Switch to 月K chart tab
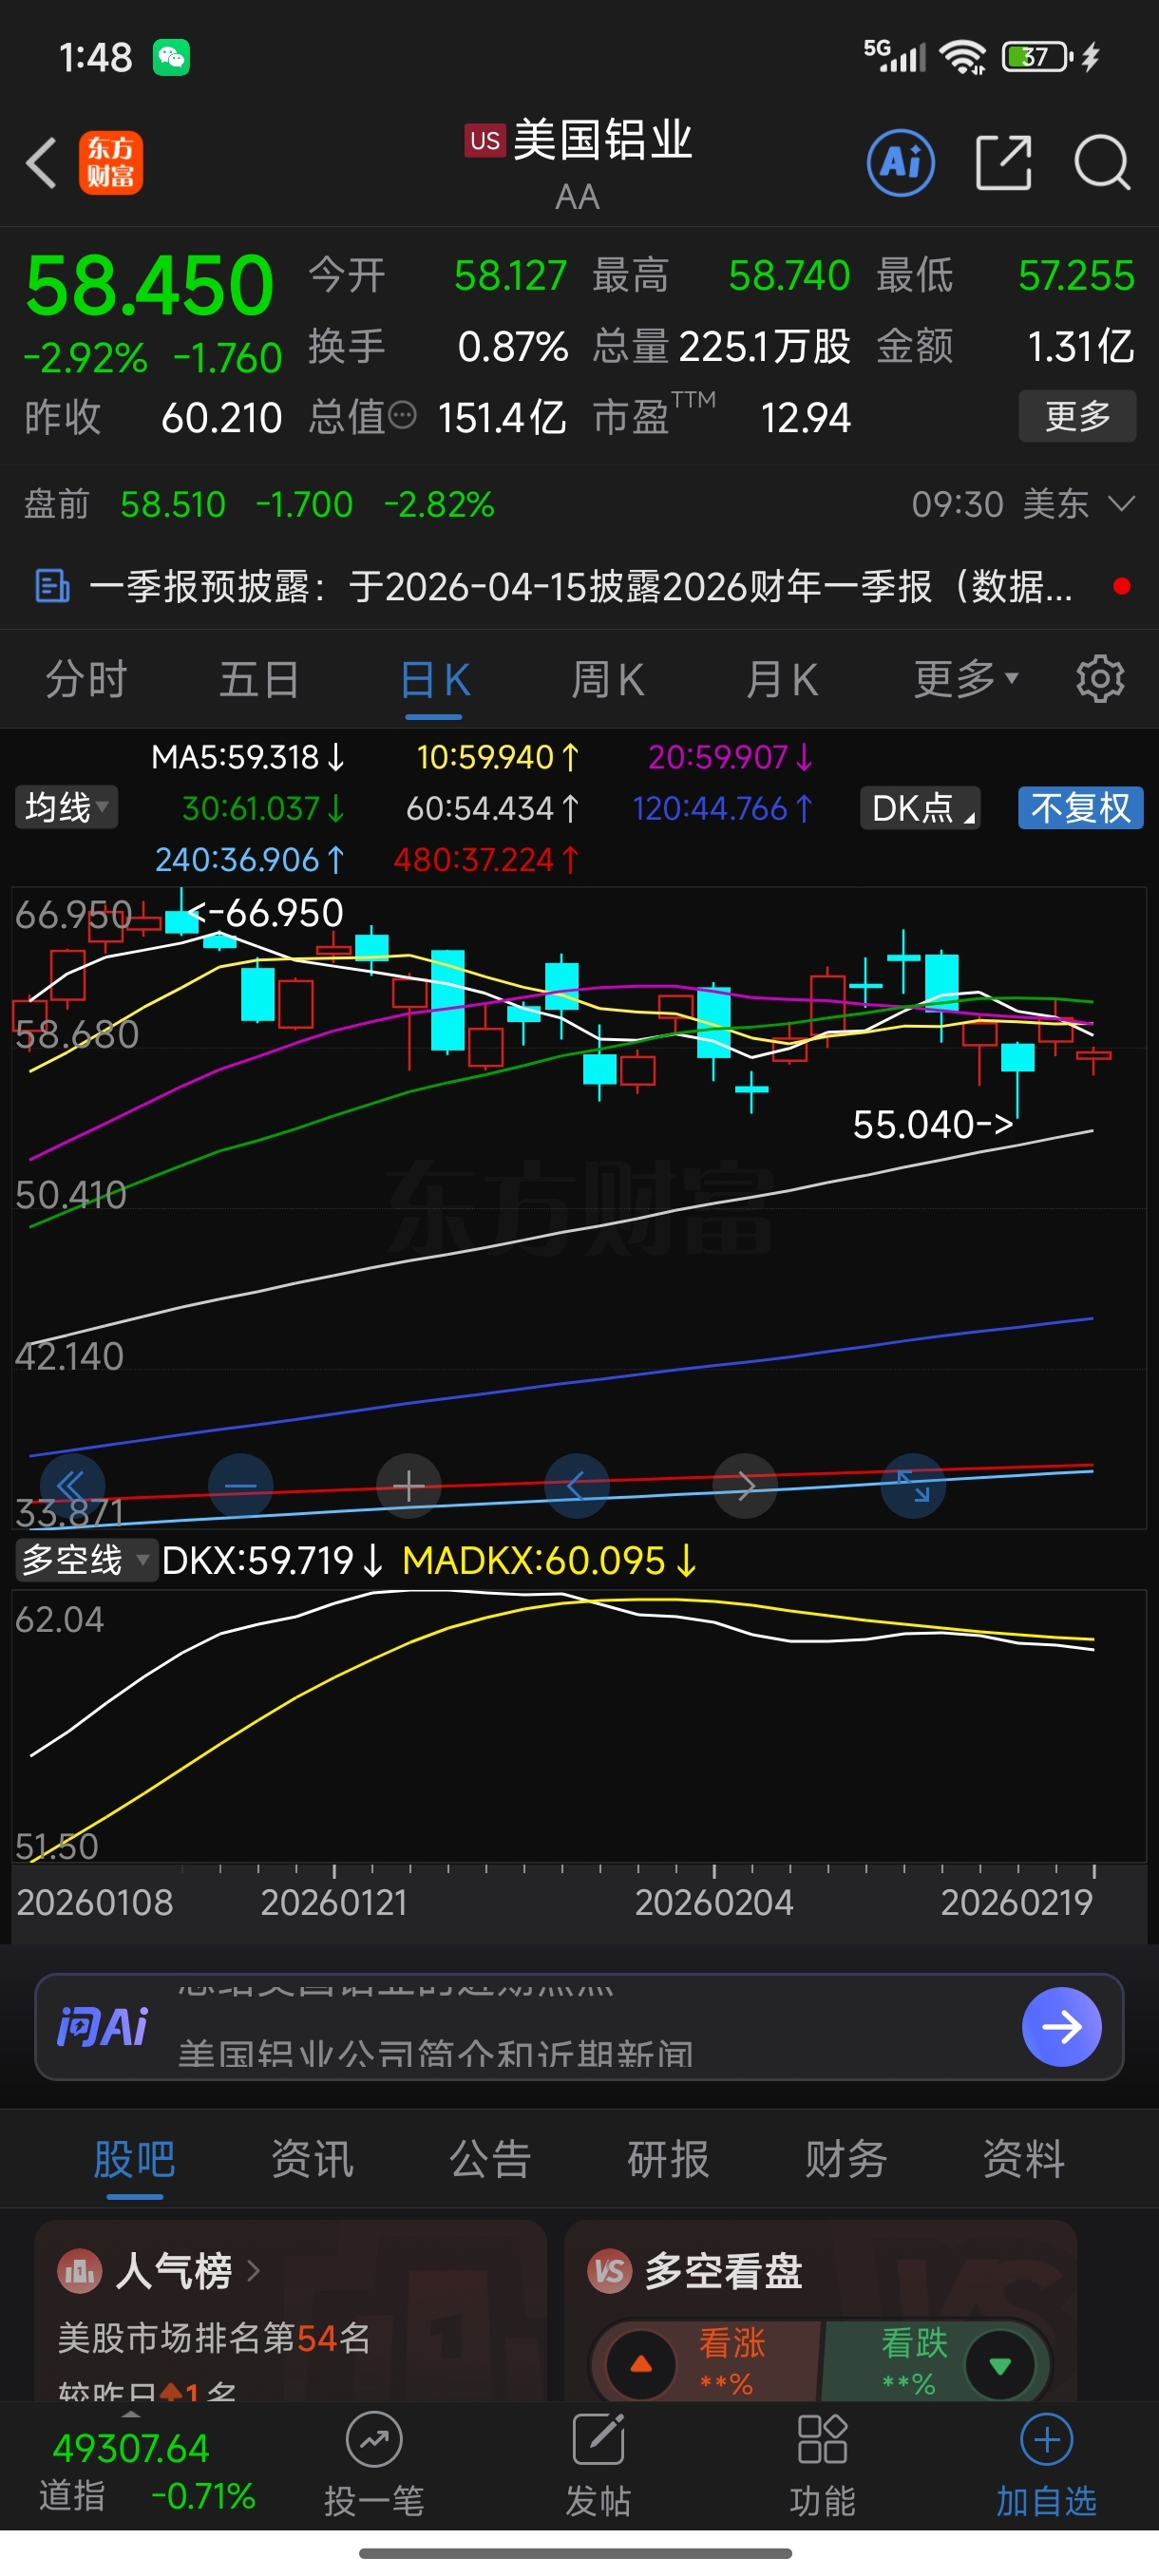1159x2576 pixels. click(x=781, y=680)
